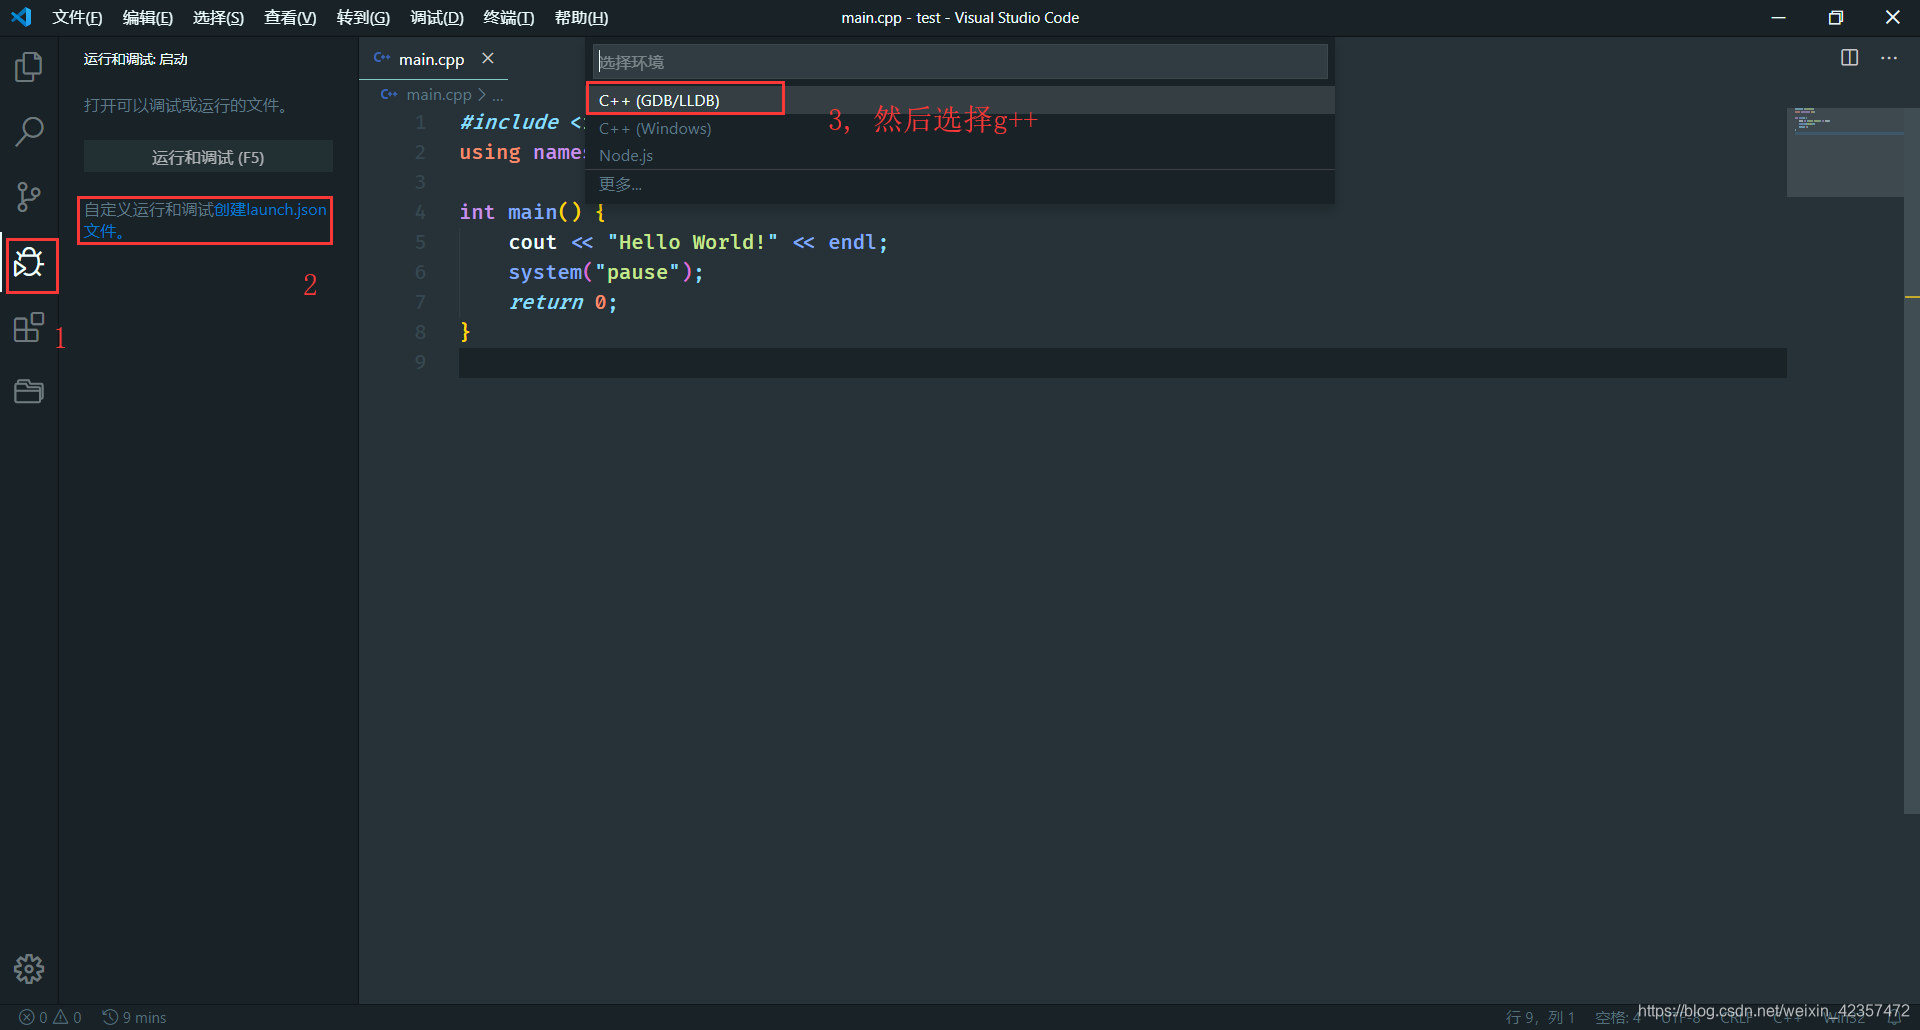Click the code minimap preview
1920x1030 pixels.
coord(1845,152)
